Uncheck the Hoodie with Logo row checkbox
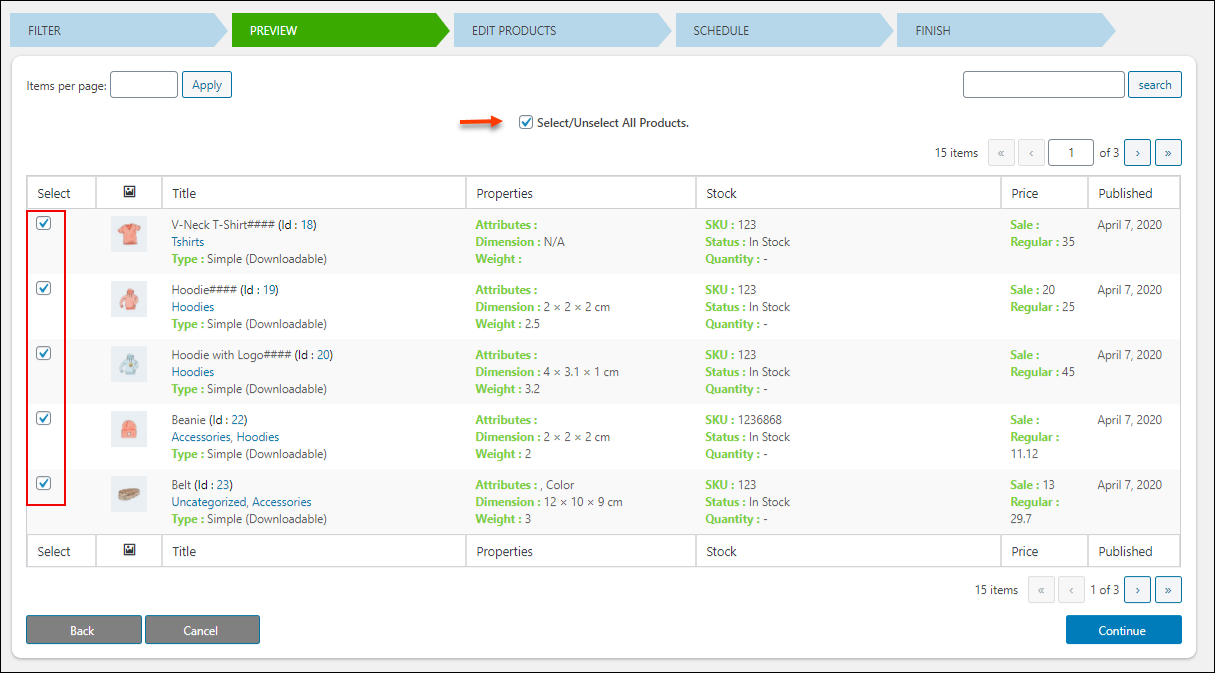The width and height of the screenshot is (1215, 673). [44, 353]
